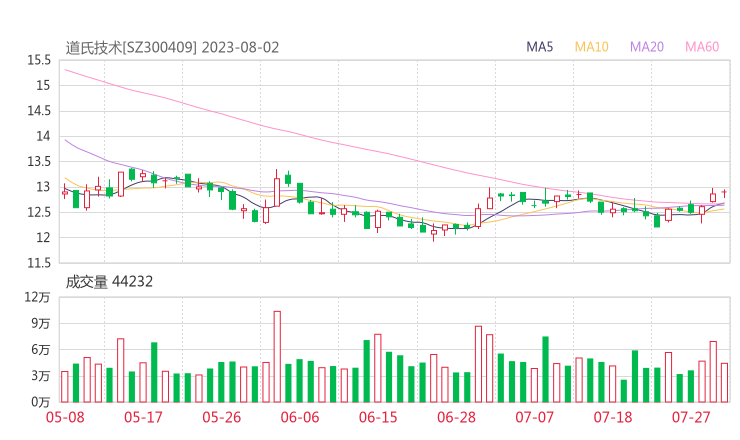
Task: Click the MA5 legend label
Action: point(539,47)
